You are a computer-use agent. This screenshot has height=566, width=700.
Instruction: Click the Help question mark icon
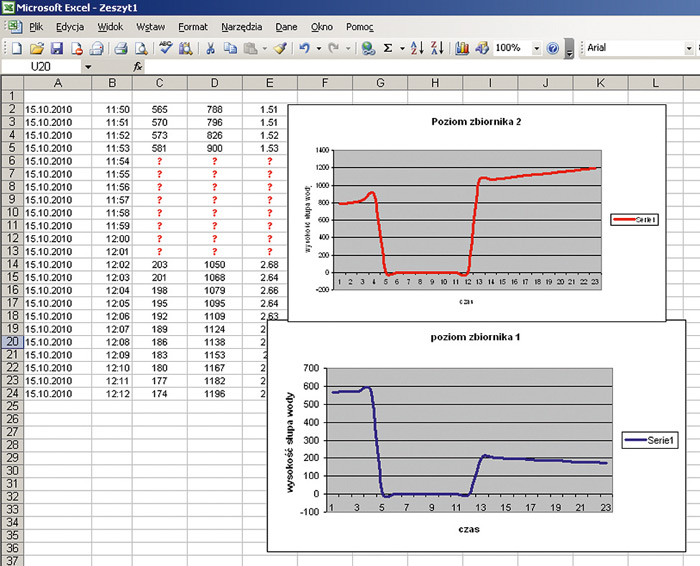pyautogui.click(x=552, y=47)
